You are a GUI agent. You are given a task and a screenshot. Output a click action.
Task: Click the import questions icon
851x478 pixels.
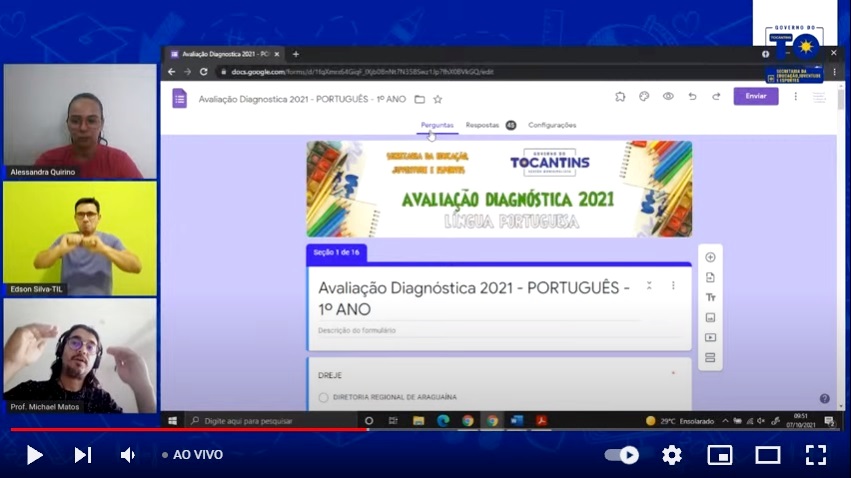pyautogui.click(x=710, y=277)
